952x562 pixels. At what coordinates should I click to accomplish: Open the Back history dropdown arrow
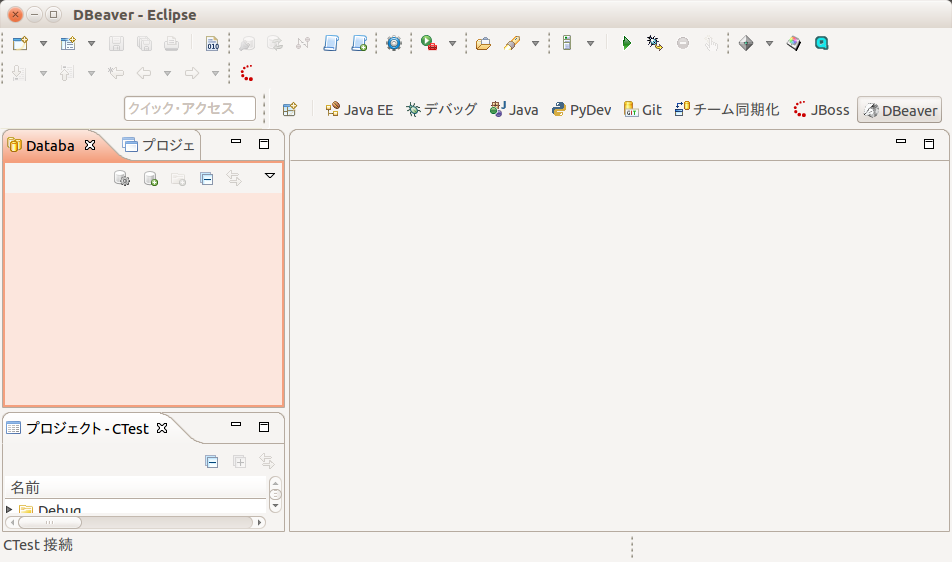pos(167,73)
